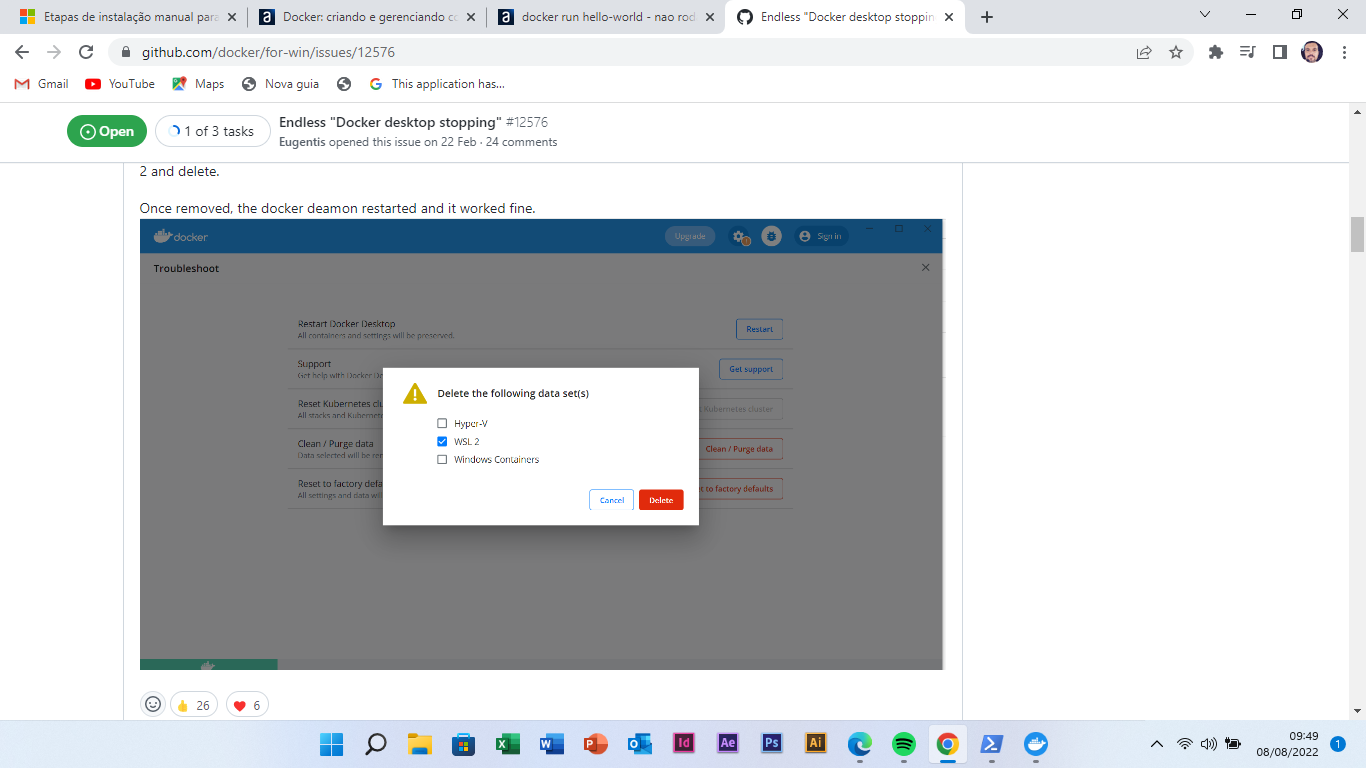Click the page scrollbar thumb
This screenshot has width=1366, height=768.
pos(1357,234)
